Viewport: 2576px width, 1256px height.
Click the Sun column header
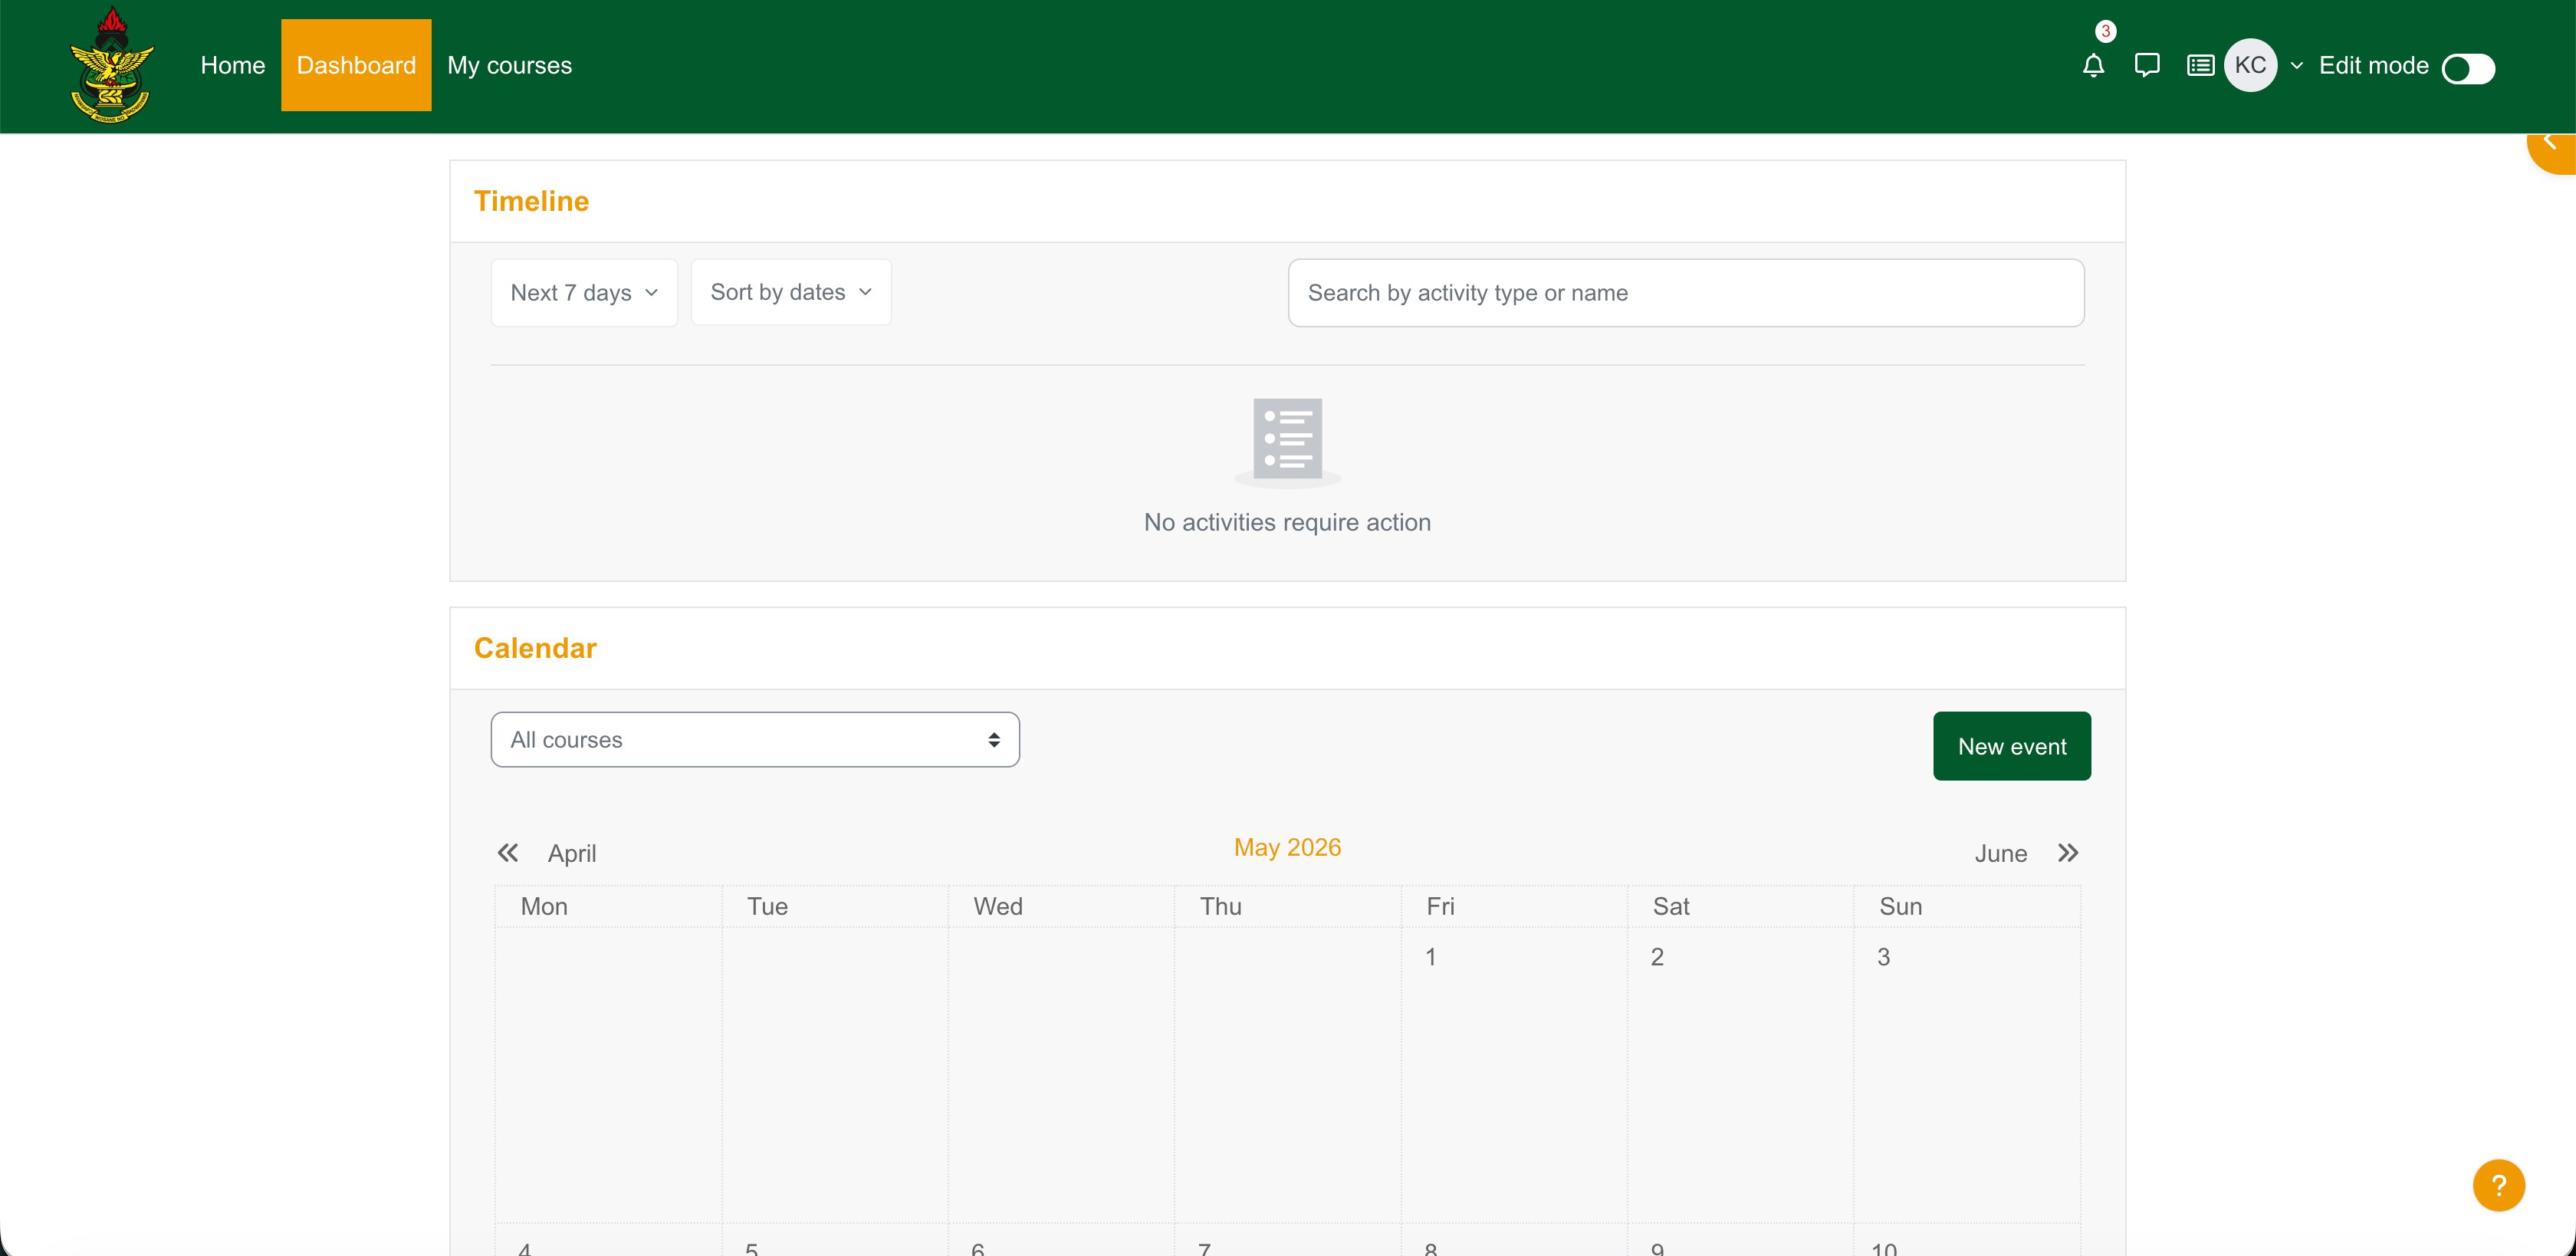[x=1900, y=906]
